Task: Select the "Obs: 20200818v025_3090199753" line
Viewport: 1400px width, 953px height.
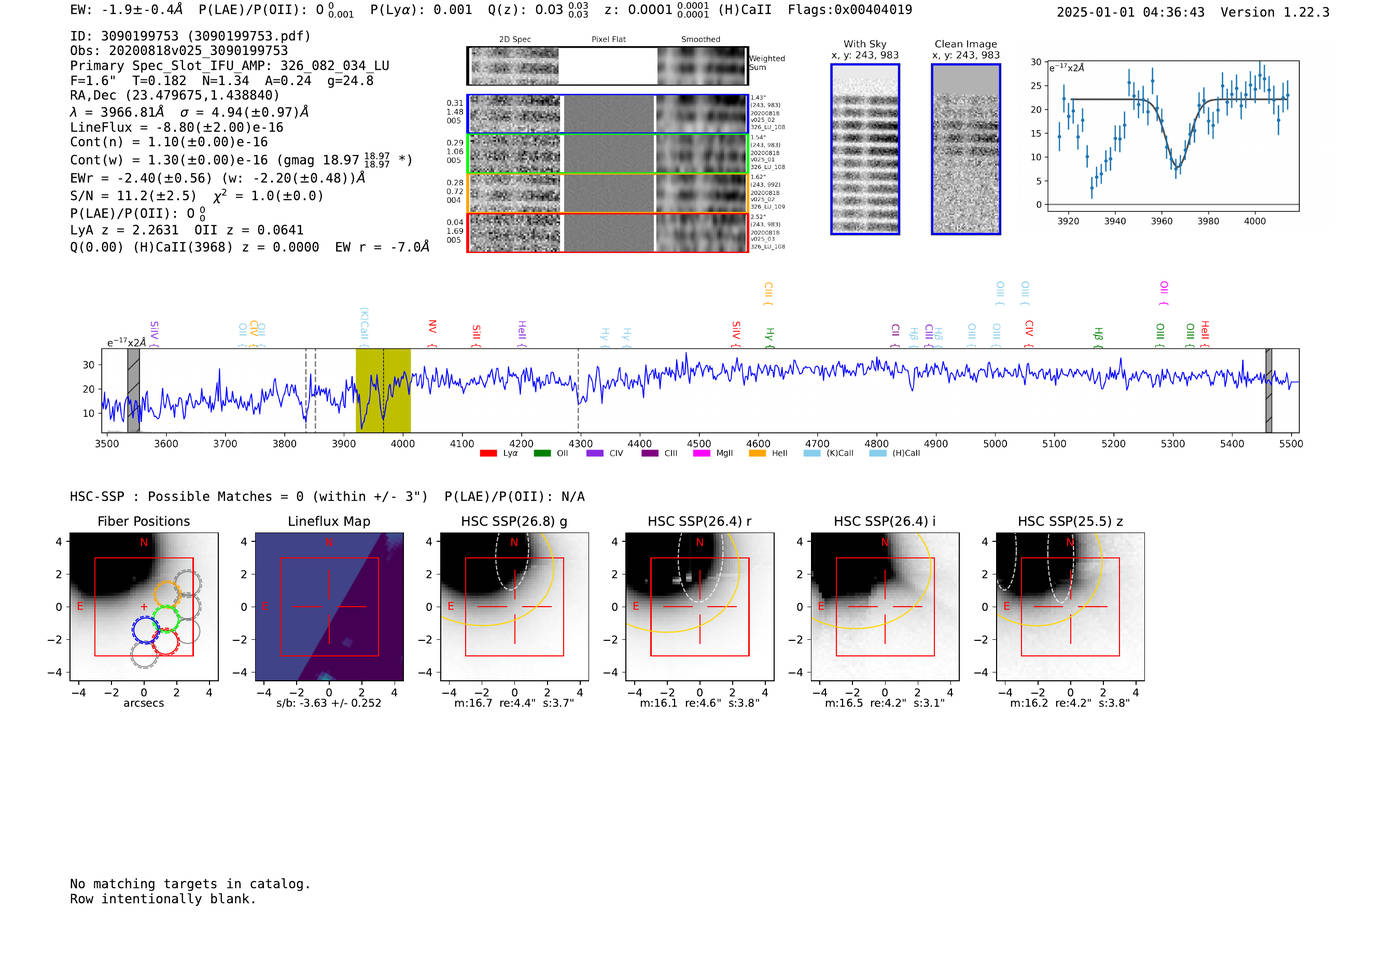Action: point(179,51)
